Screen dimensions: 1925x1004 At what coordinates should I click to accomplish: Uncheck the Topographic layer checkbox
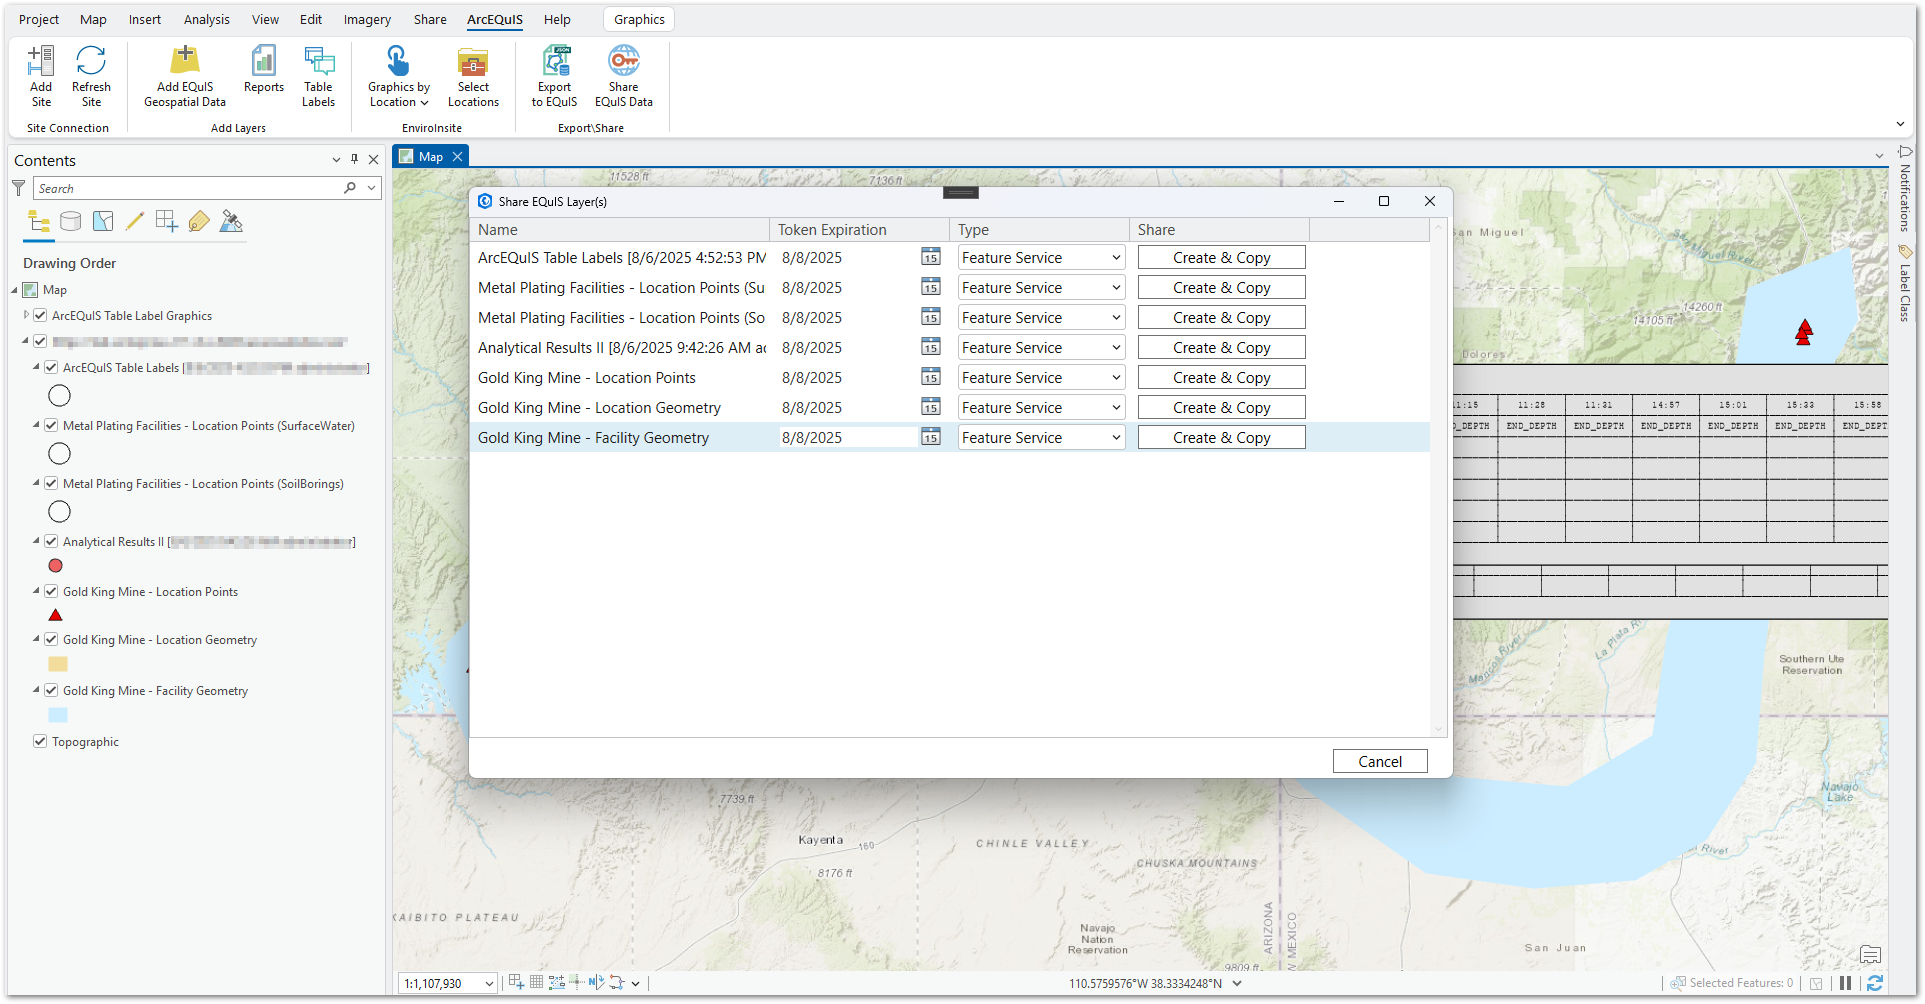click(40, 742)
